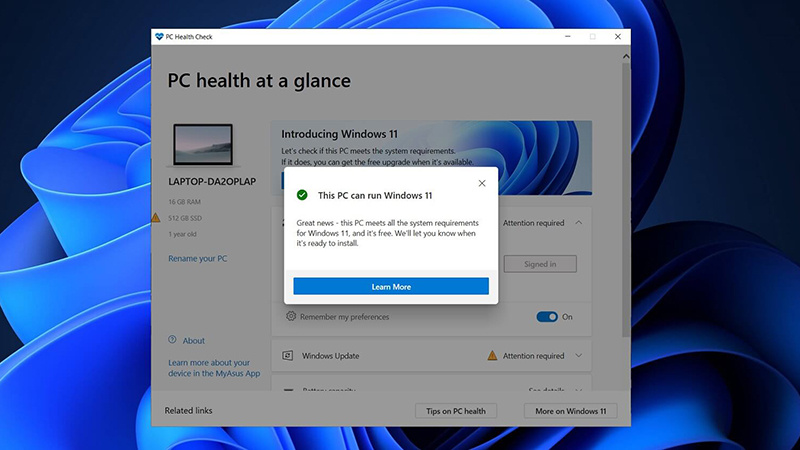Click the Windows Update refresh icon
The width and height of the screenshot is (800, 450).
[288, 356]
